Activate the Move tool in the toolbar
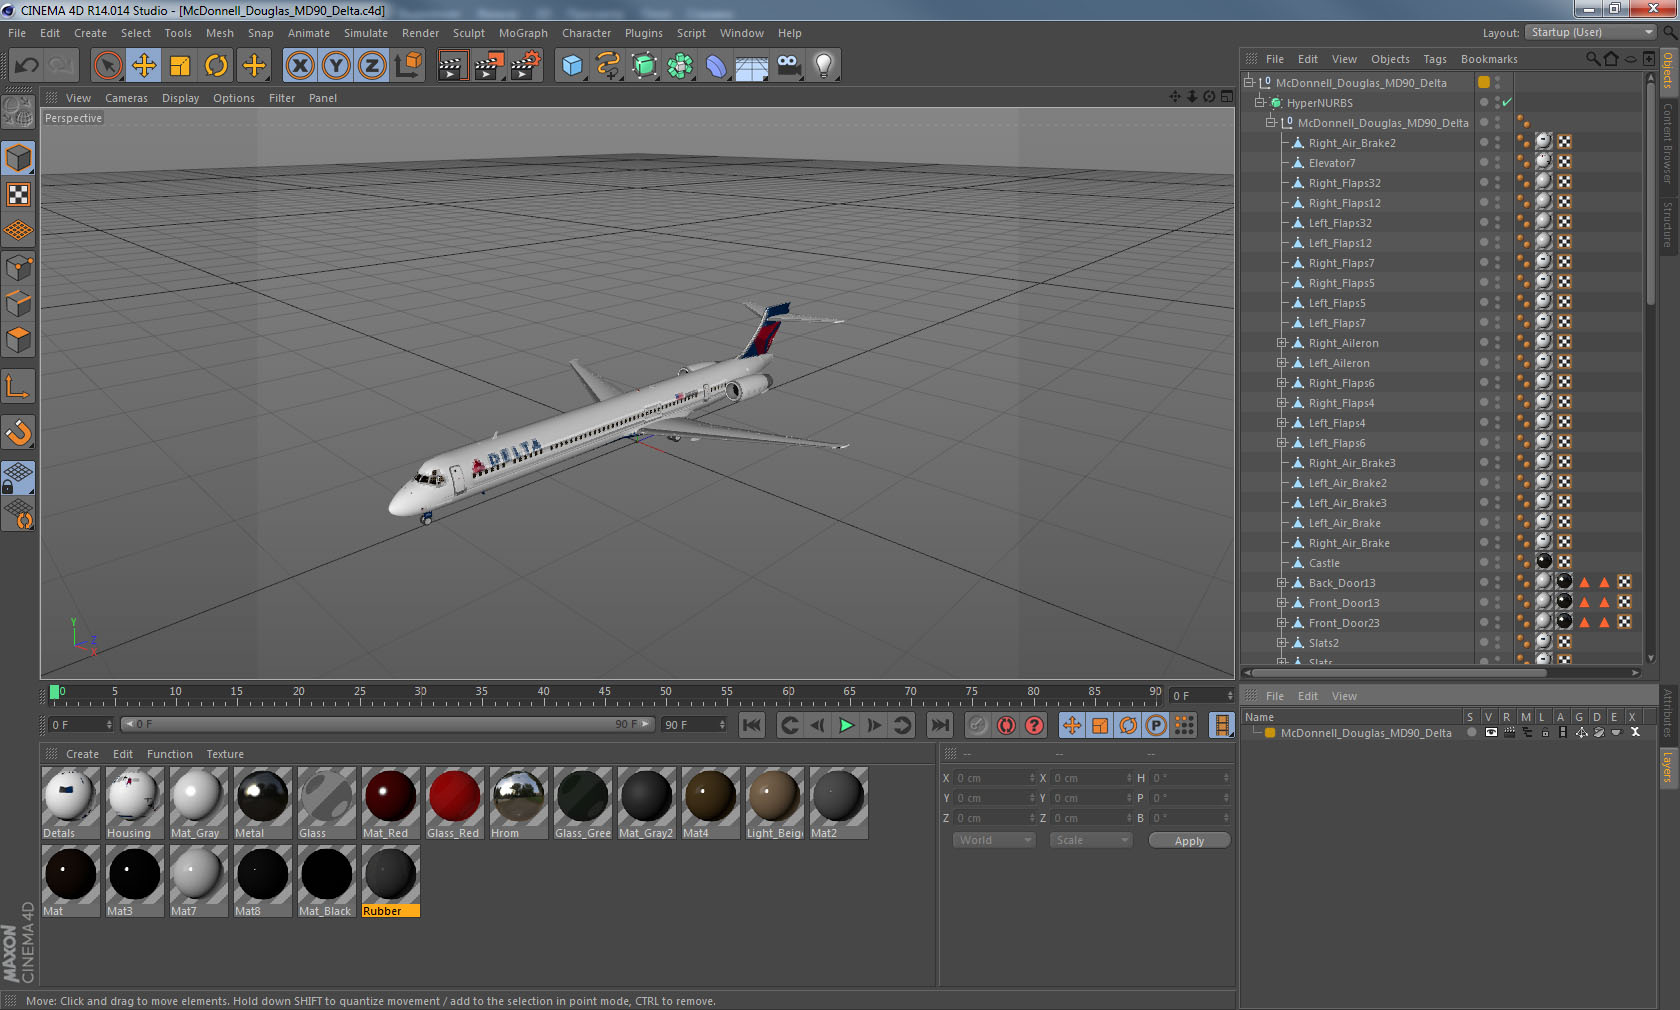This screenshot has width=1680, height=1010. click(144, 66)
